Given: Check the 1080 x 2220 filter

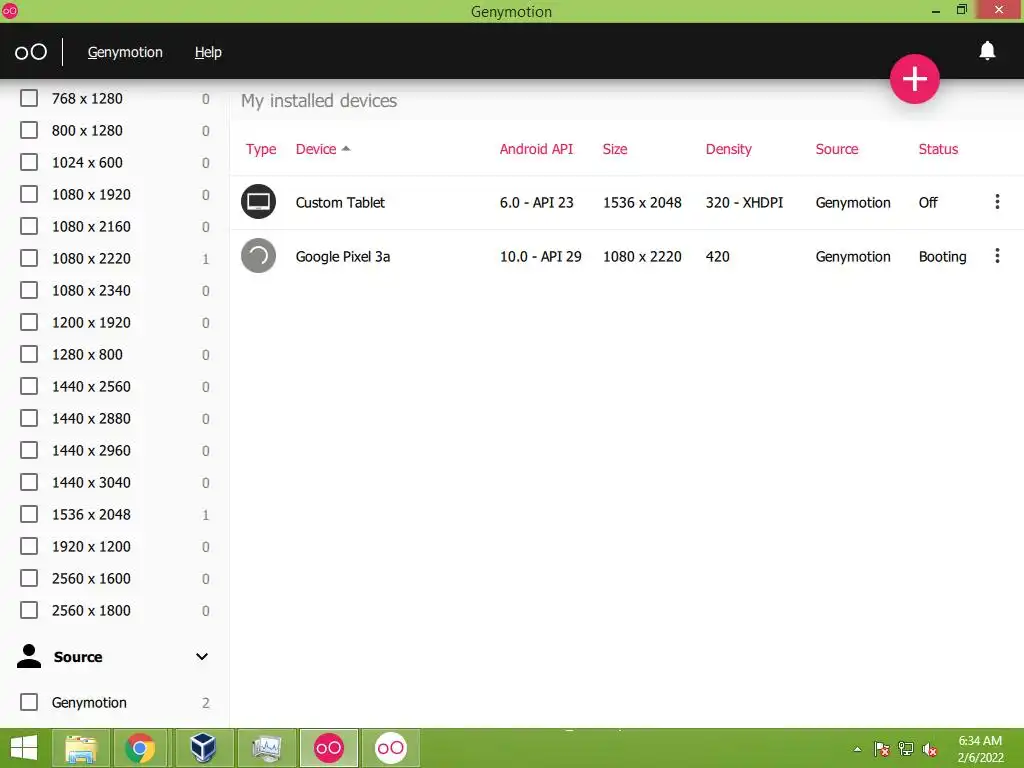Looking at the screenshot, I should (29, 258).
